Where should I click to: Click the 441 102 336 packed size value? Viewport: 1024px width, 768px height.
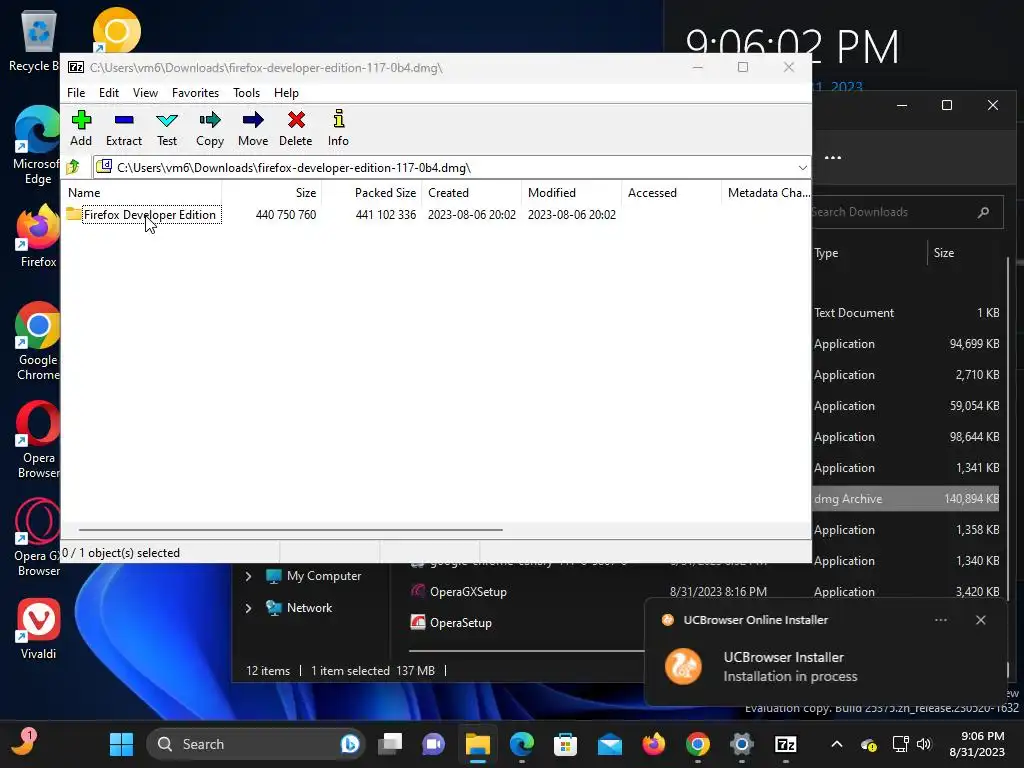pos(385,215)
